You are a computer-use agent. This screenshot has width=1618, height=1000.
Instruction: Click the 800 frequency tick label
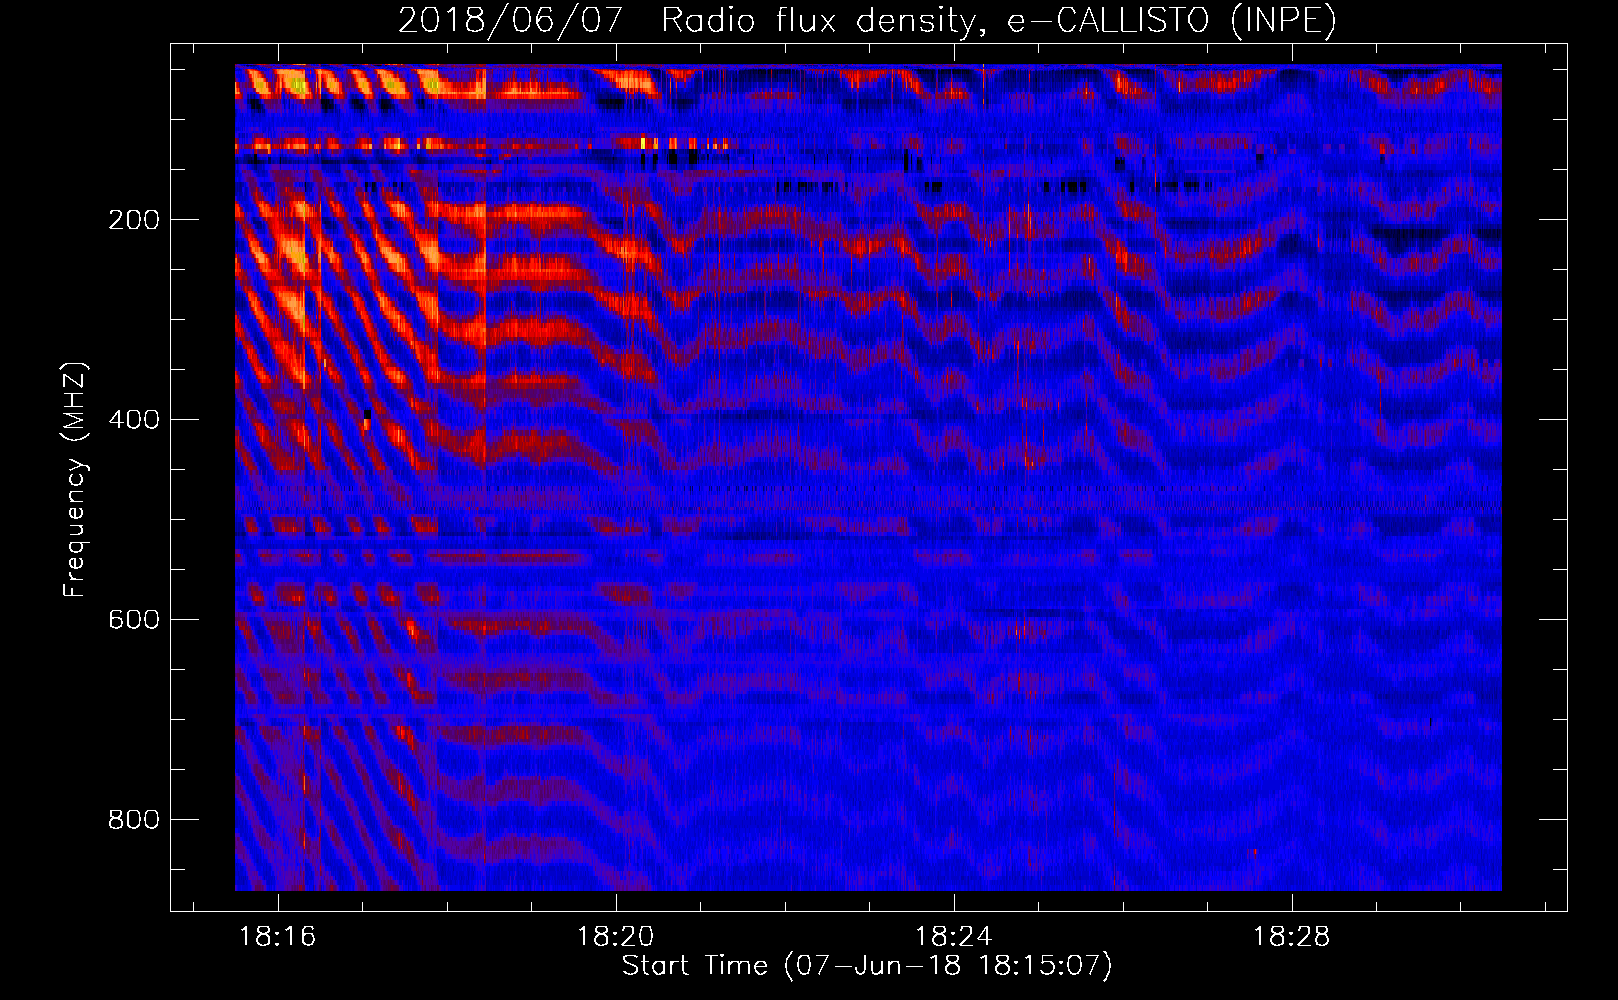[x=134, y=820]
